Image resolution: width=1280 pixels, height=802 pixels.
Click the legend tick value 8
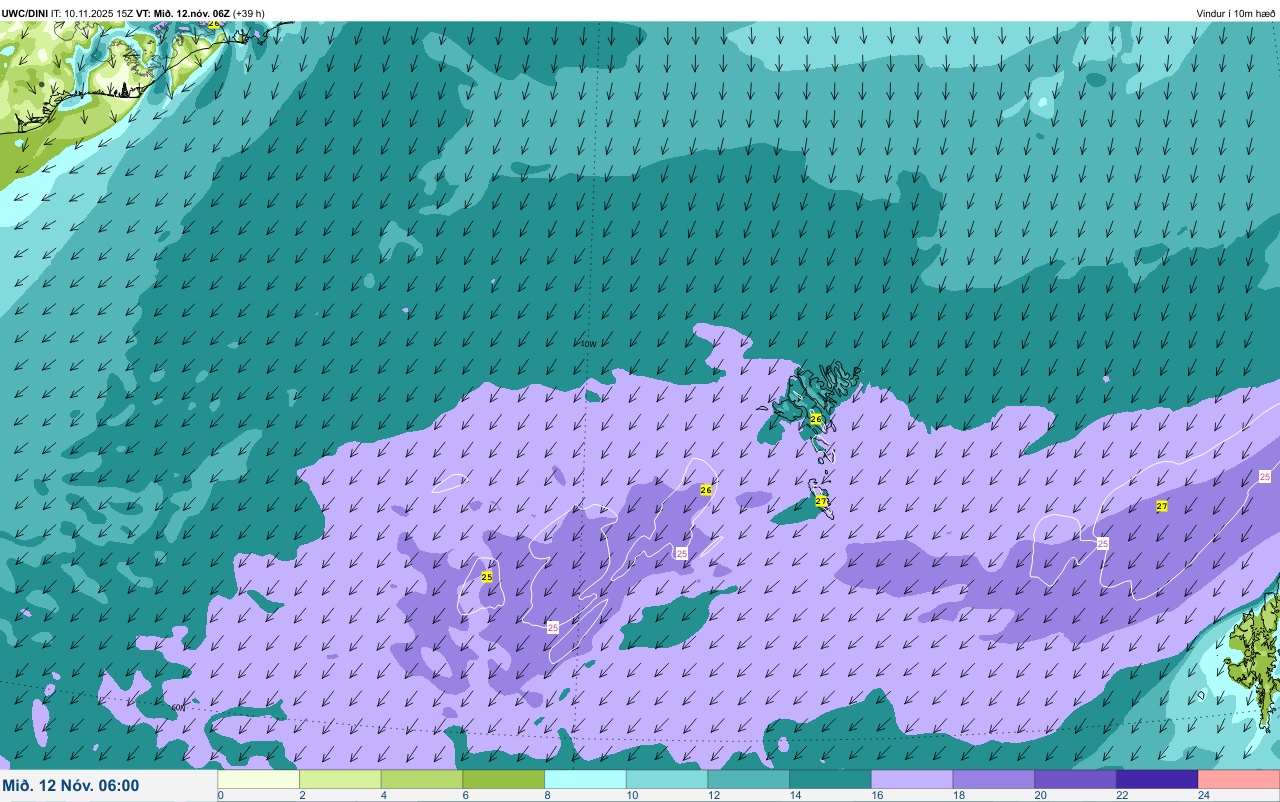pyautogui.click(x=546, y=795)
